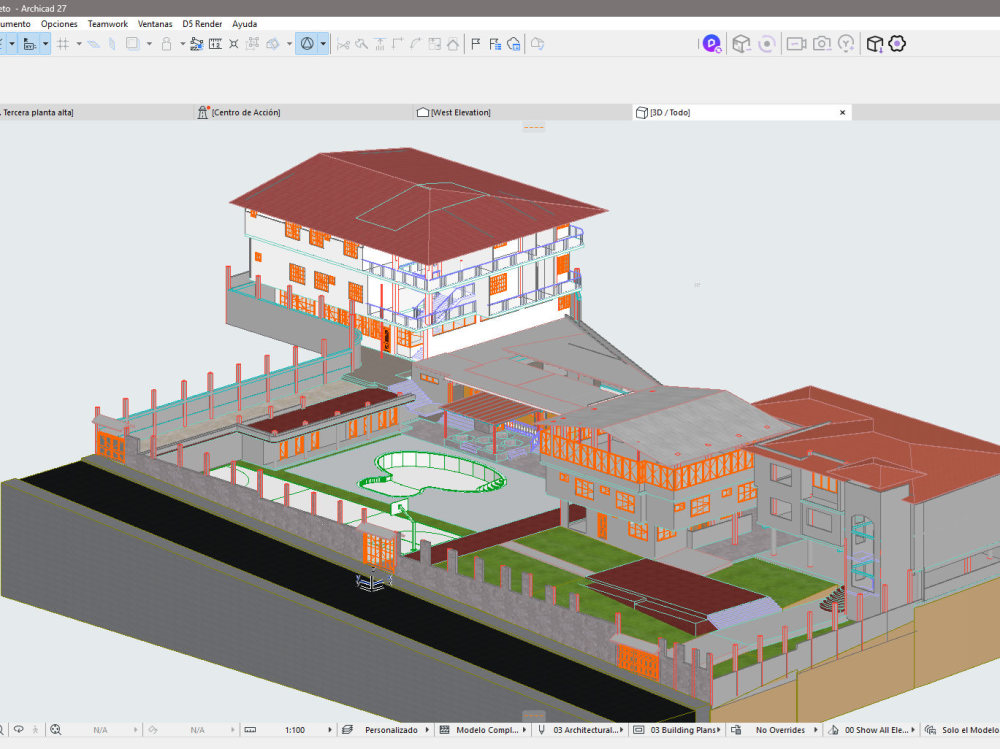Click the flag mark-up icon
The image size is (1000, 749).
(475, 44)
